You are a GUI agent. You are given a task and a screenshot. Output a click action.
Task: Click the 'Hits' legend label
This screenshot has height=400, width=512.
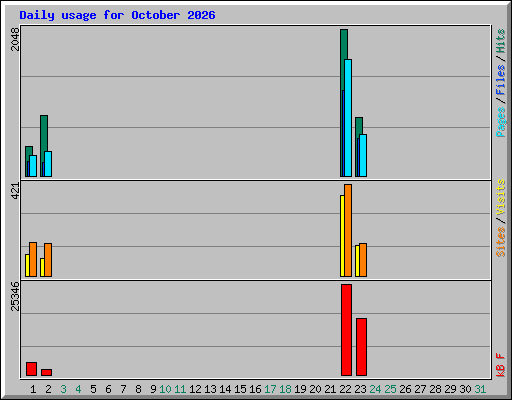(500, 41)
